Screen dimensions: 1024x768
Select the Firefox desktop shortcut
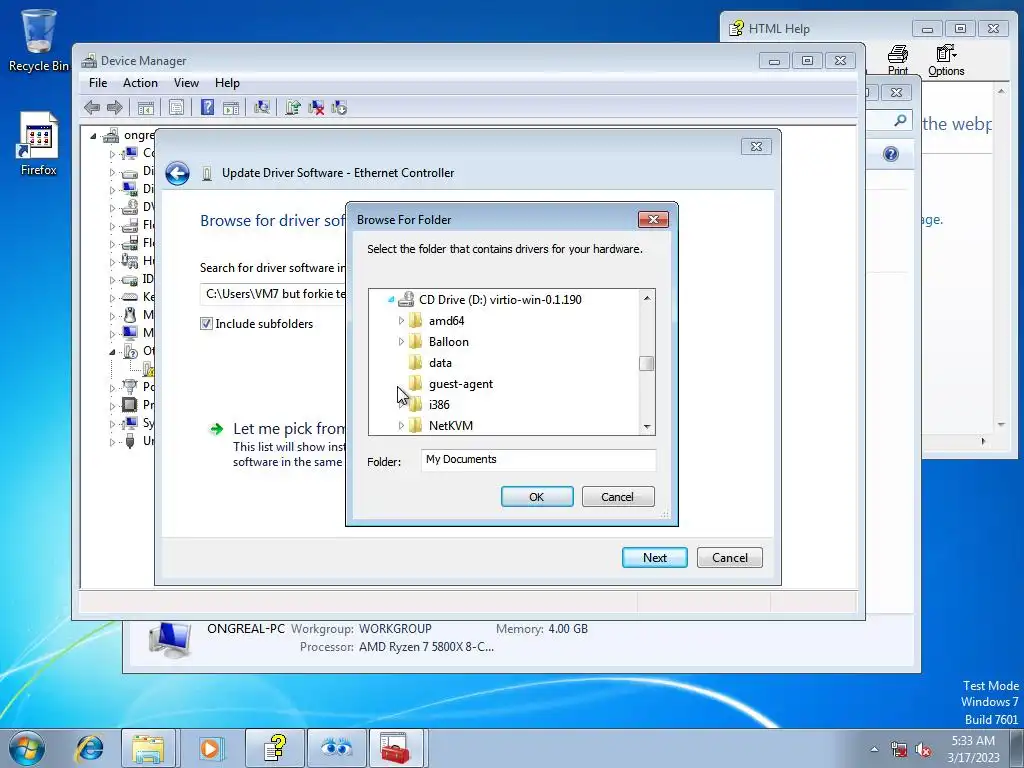pos(38,144)
